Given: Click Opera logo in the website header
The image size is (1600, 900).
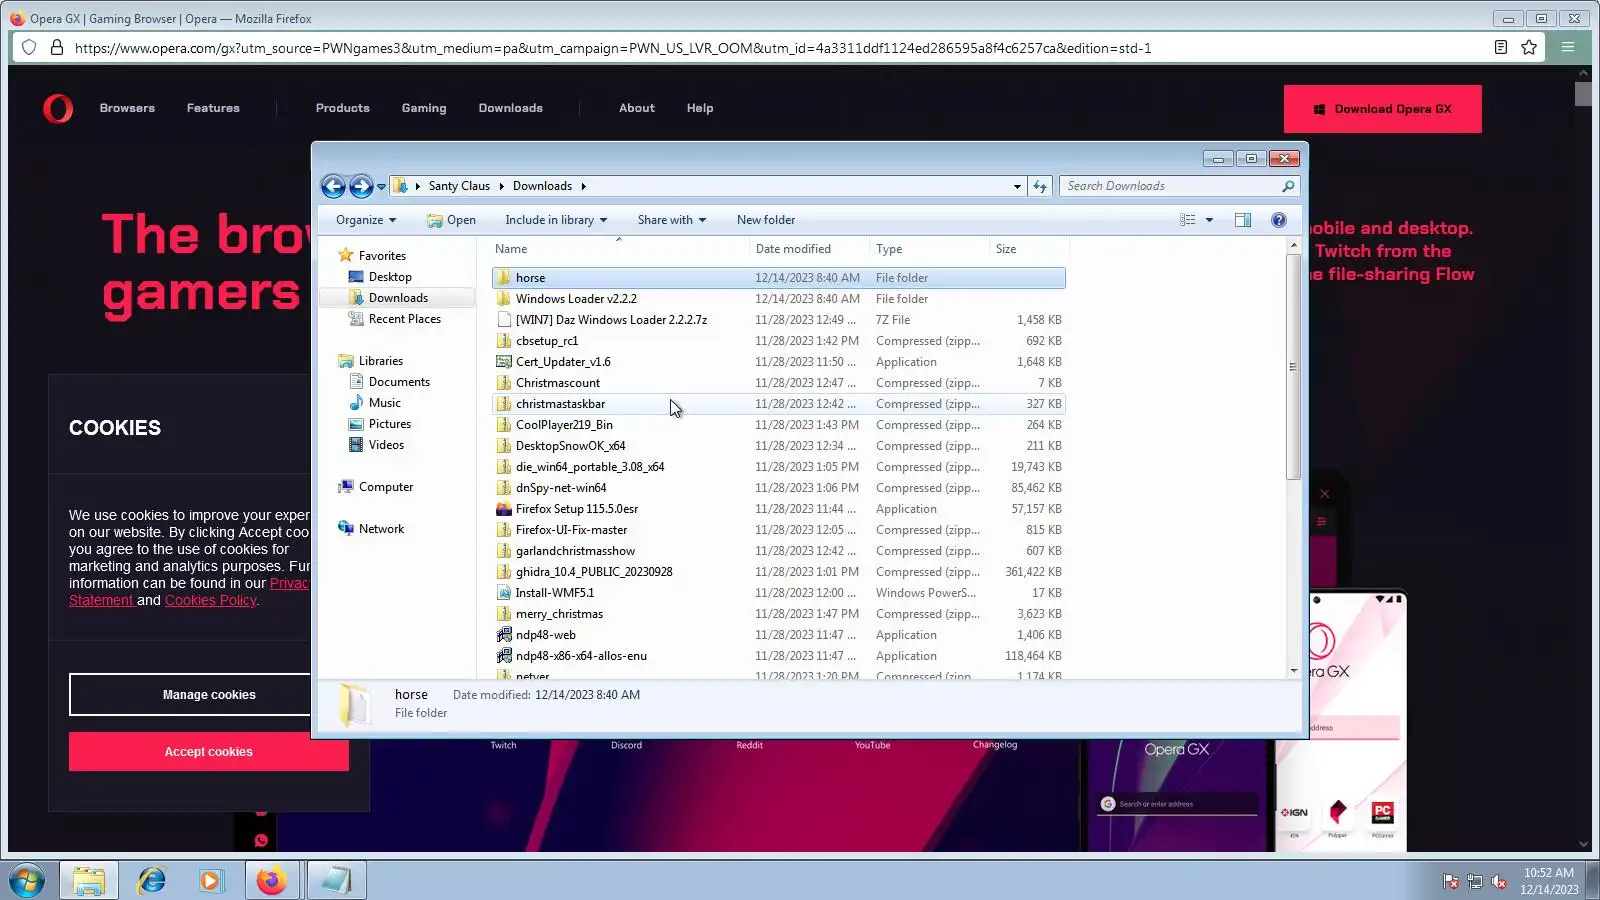Looking at the screenshot, I should [58, 108].
